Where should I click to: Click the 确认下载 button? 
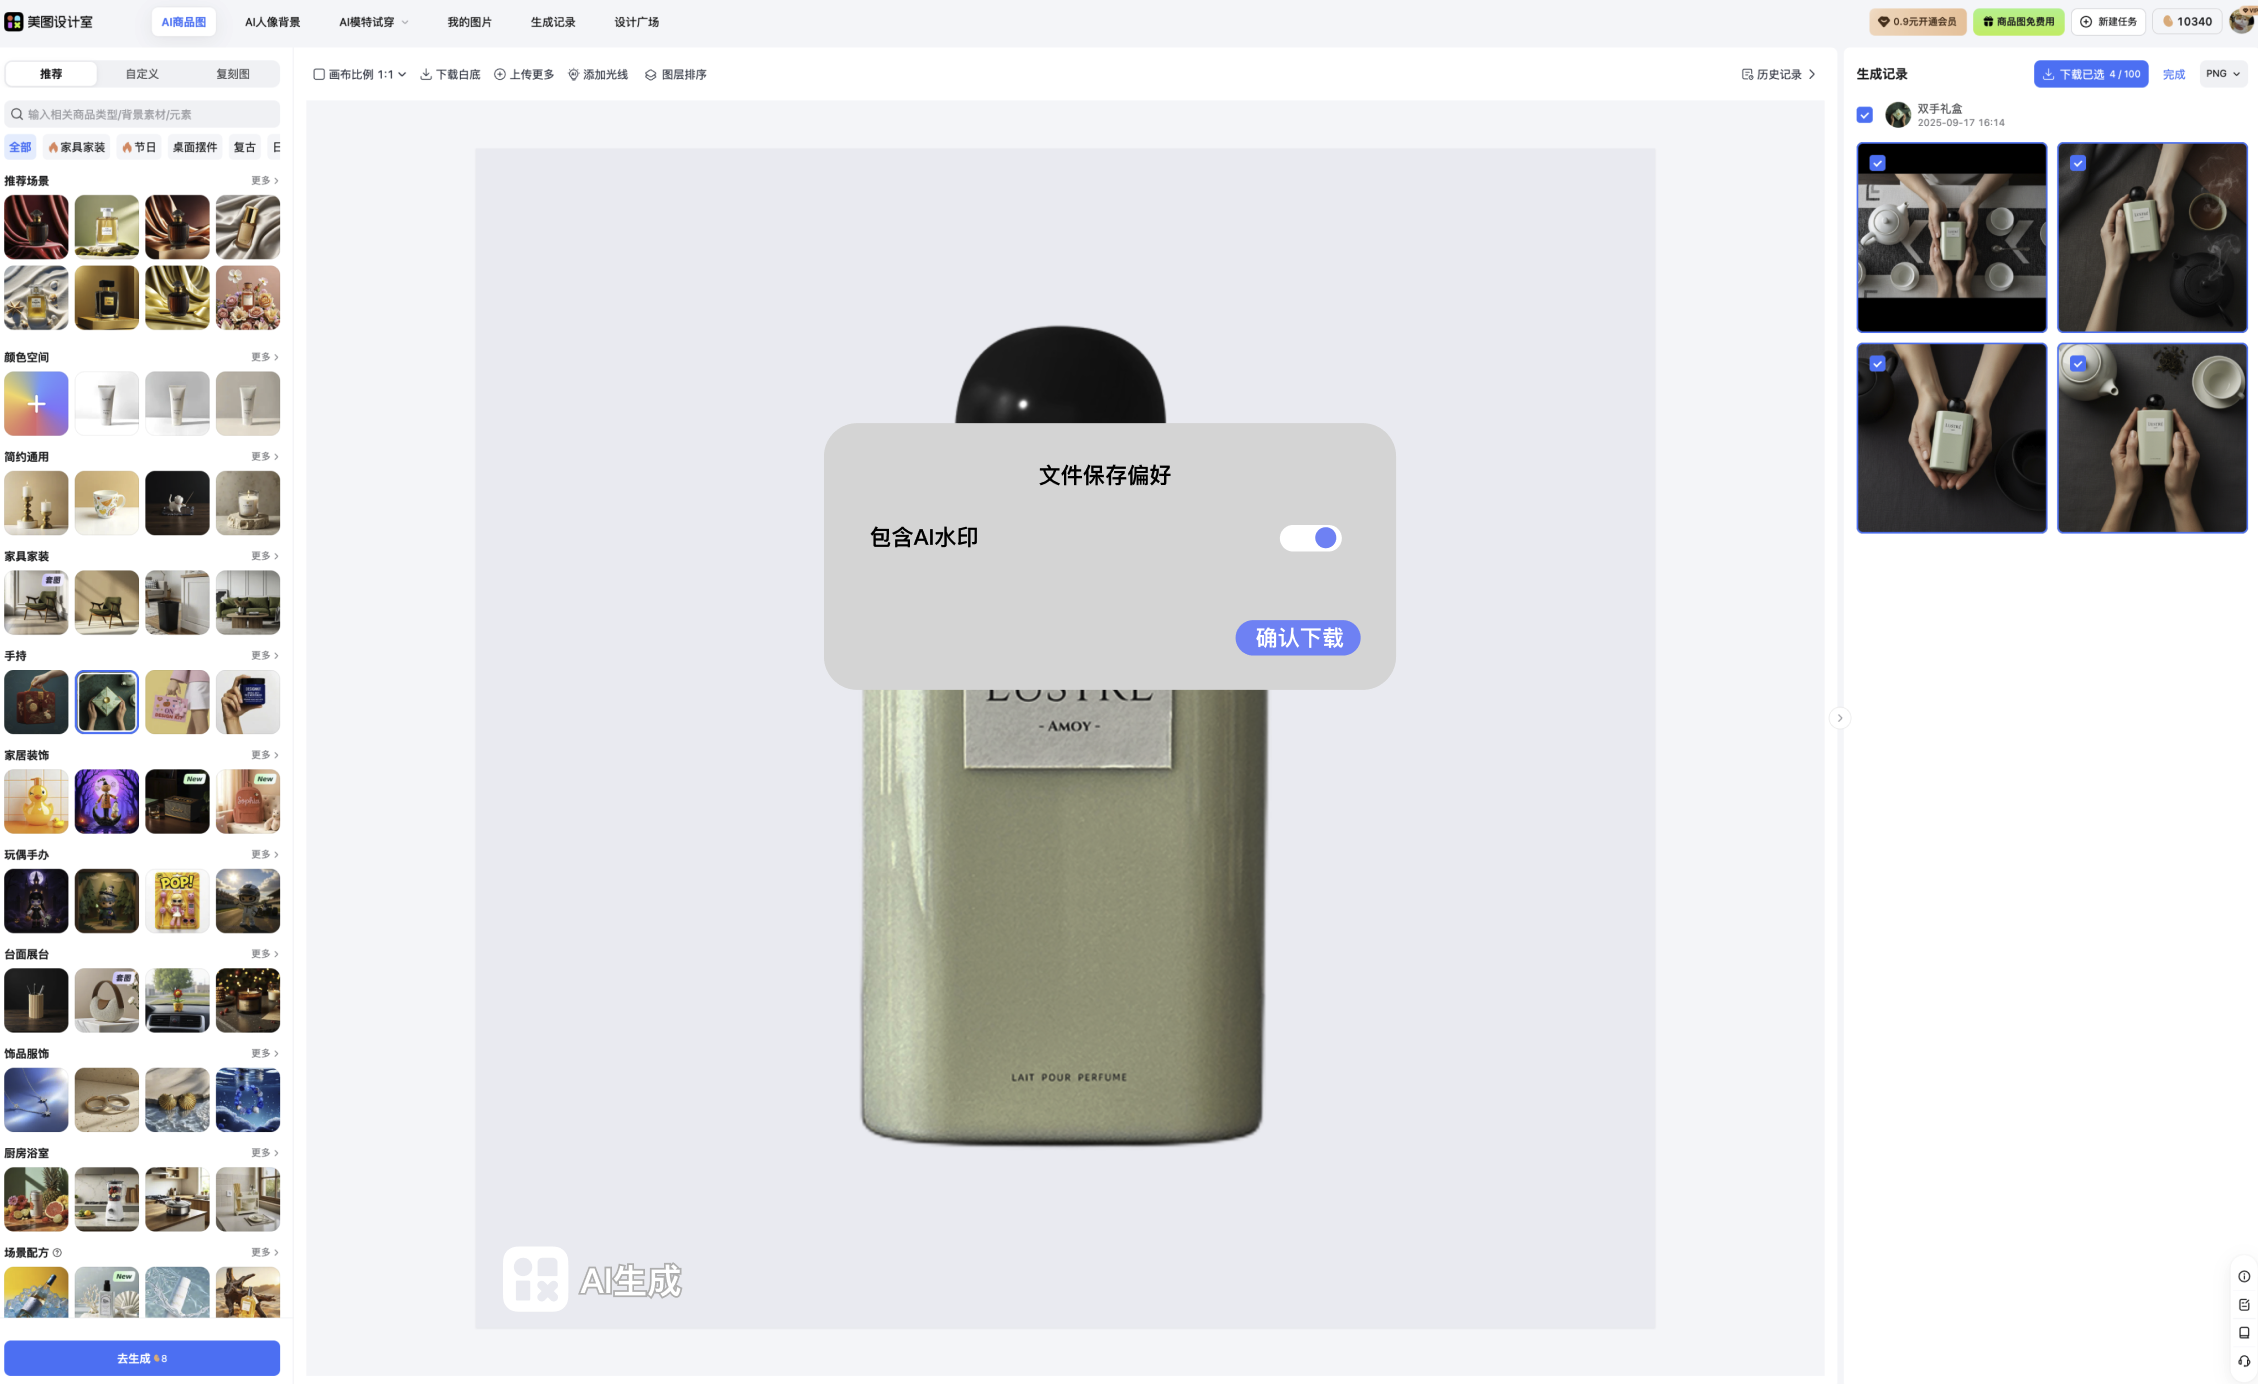click(x=1297, y=638)
